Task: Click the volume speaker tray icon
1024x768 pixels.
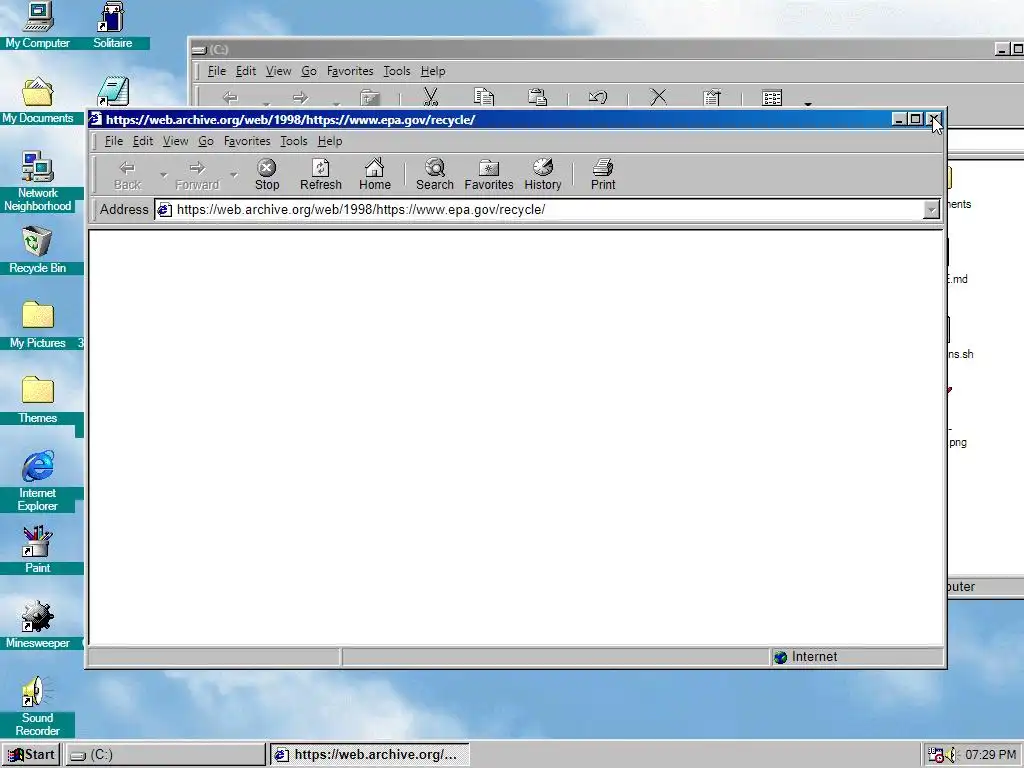Action: 951,754
